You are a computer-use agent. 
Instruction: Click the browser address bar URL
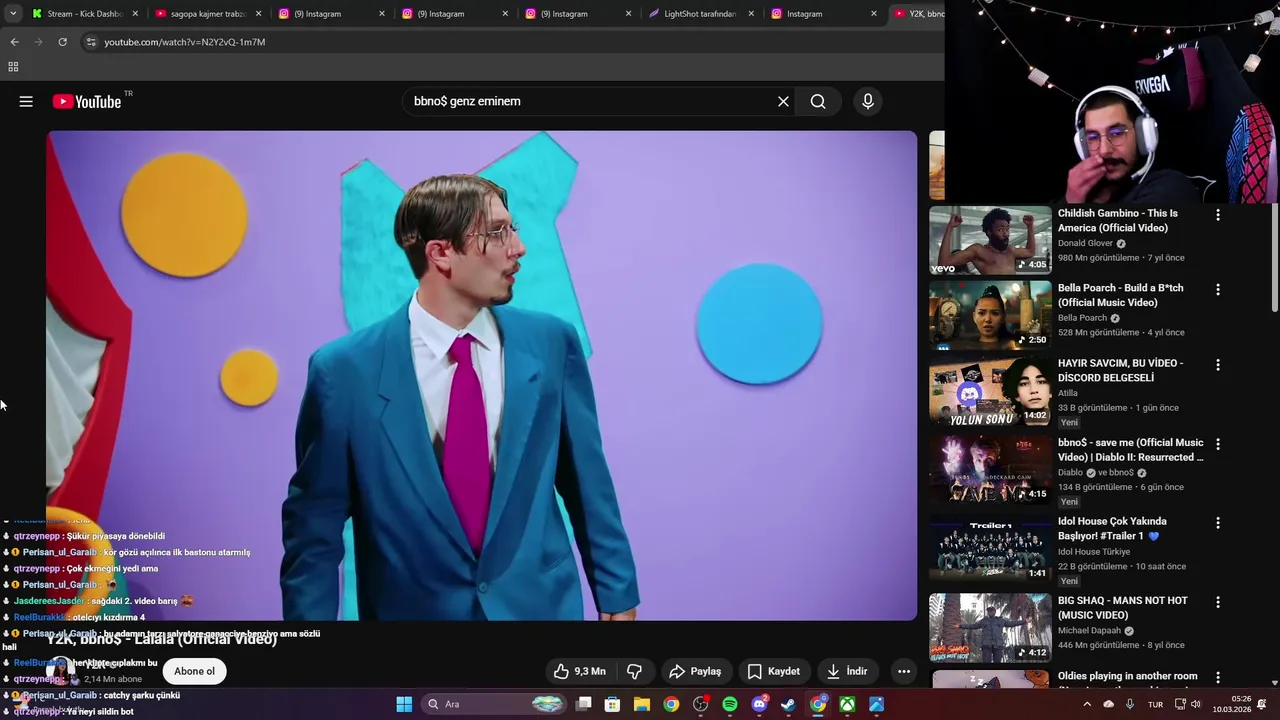(185, 42)
